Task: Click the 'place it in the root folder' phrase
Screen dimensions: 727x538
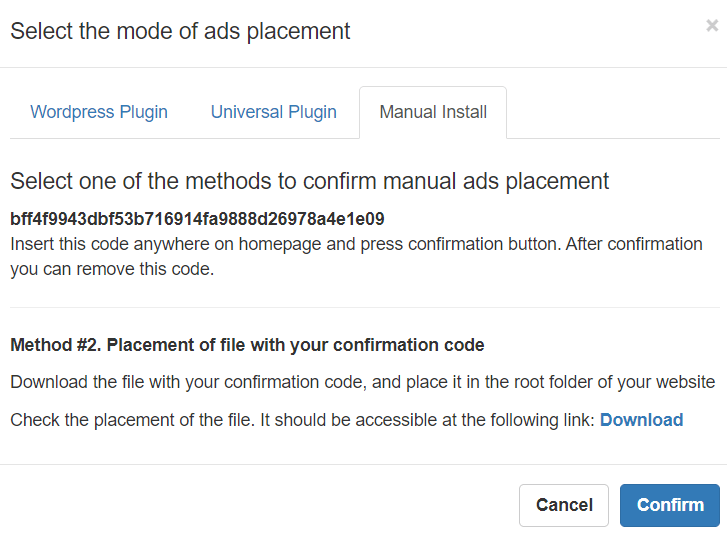Action: tap(500, 382)
